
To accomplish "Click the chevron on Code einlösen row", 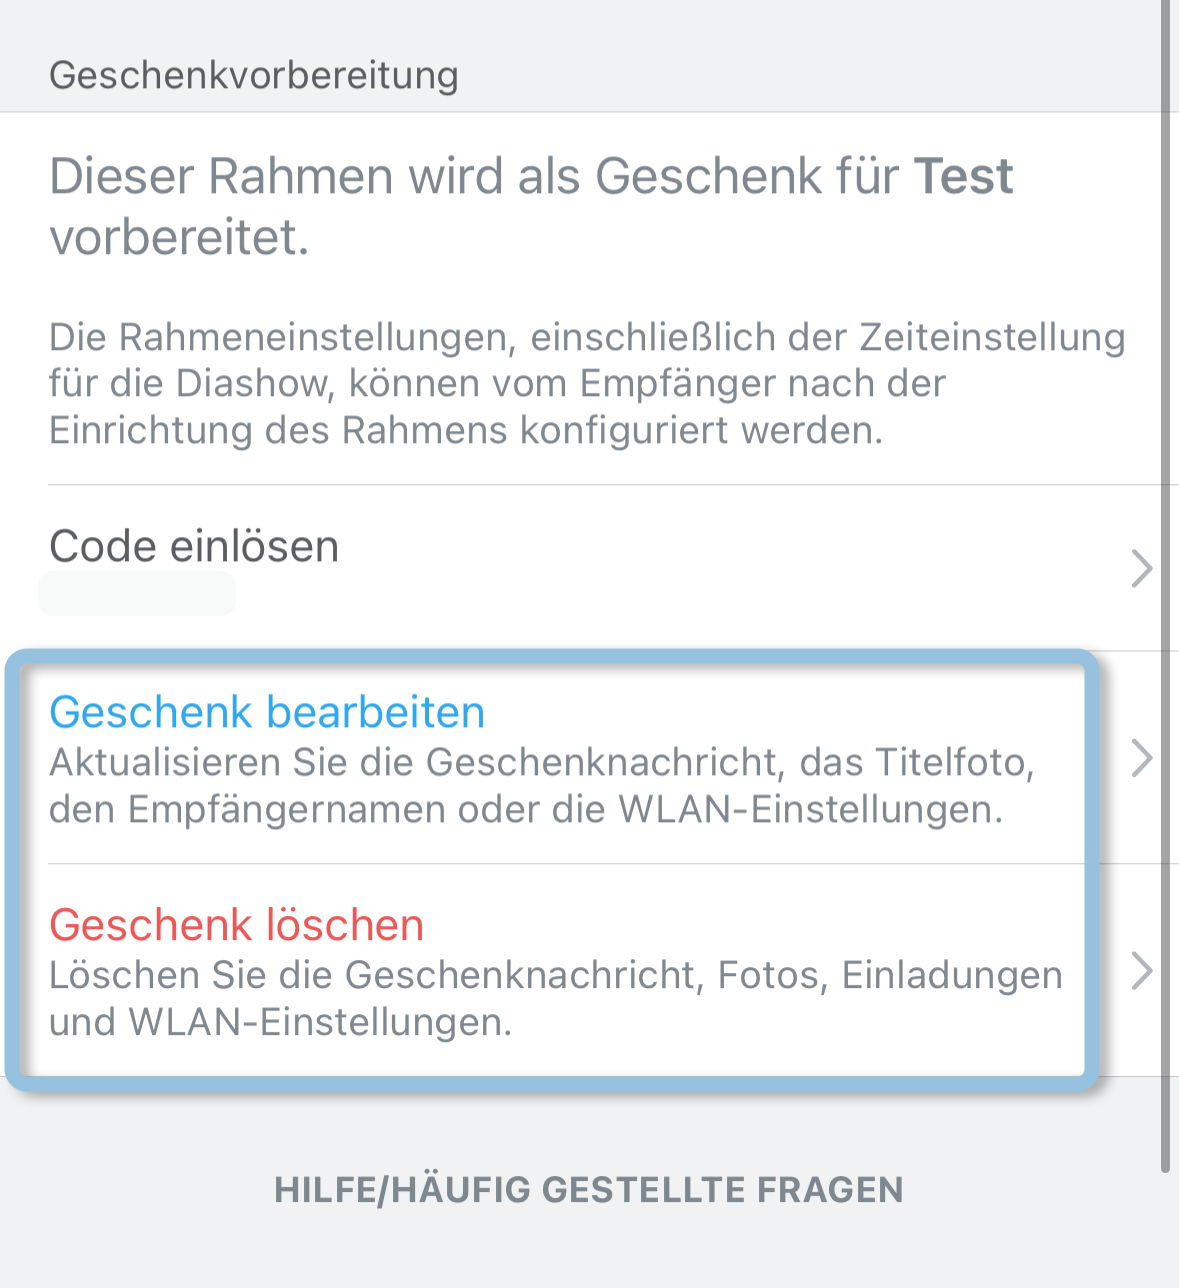I will tap(1141, 568).
